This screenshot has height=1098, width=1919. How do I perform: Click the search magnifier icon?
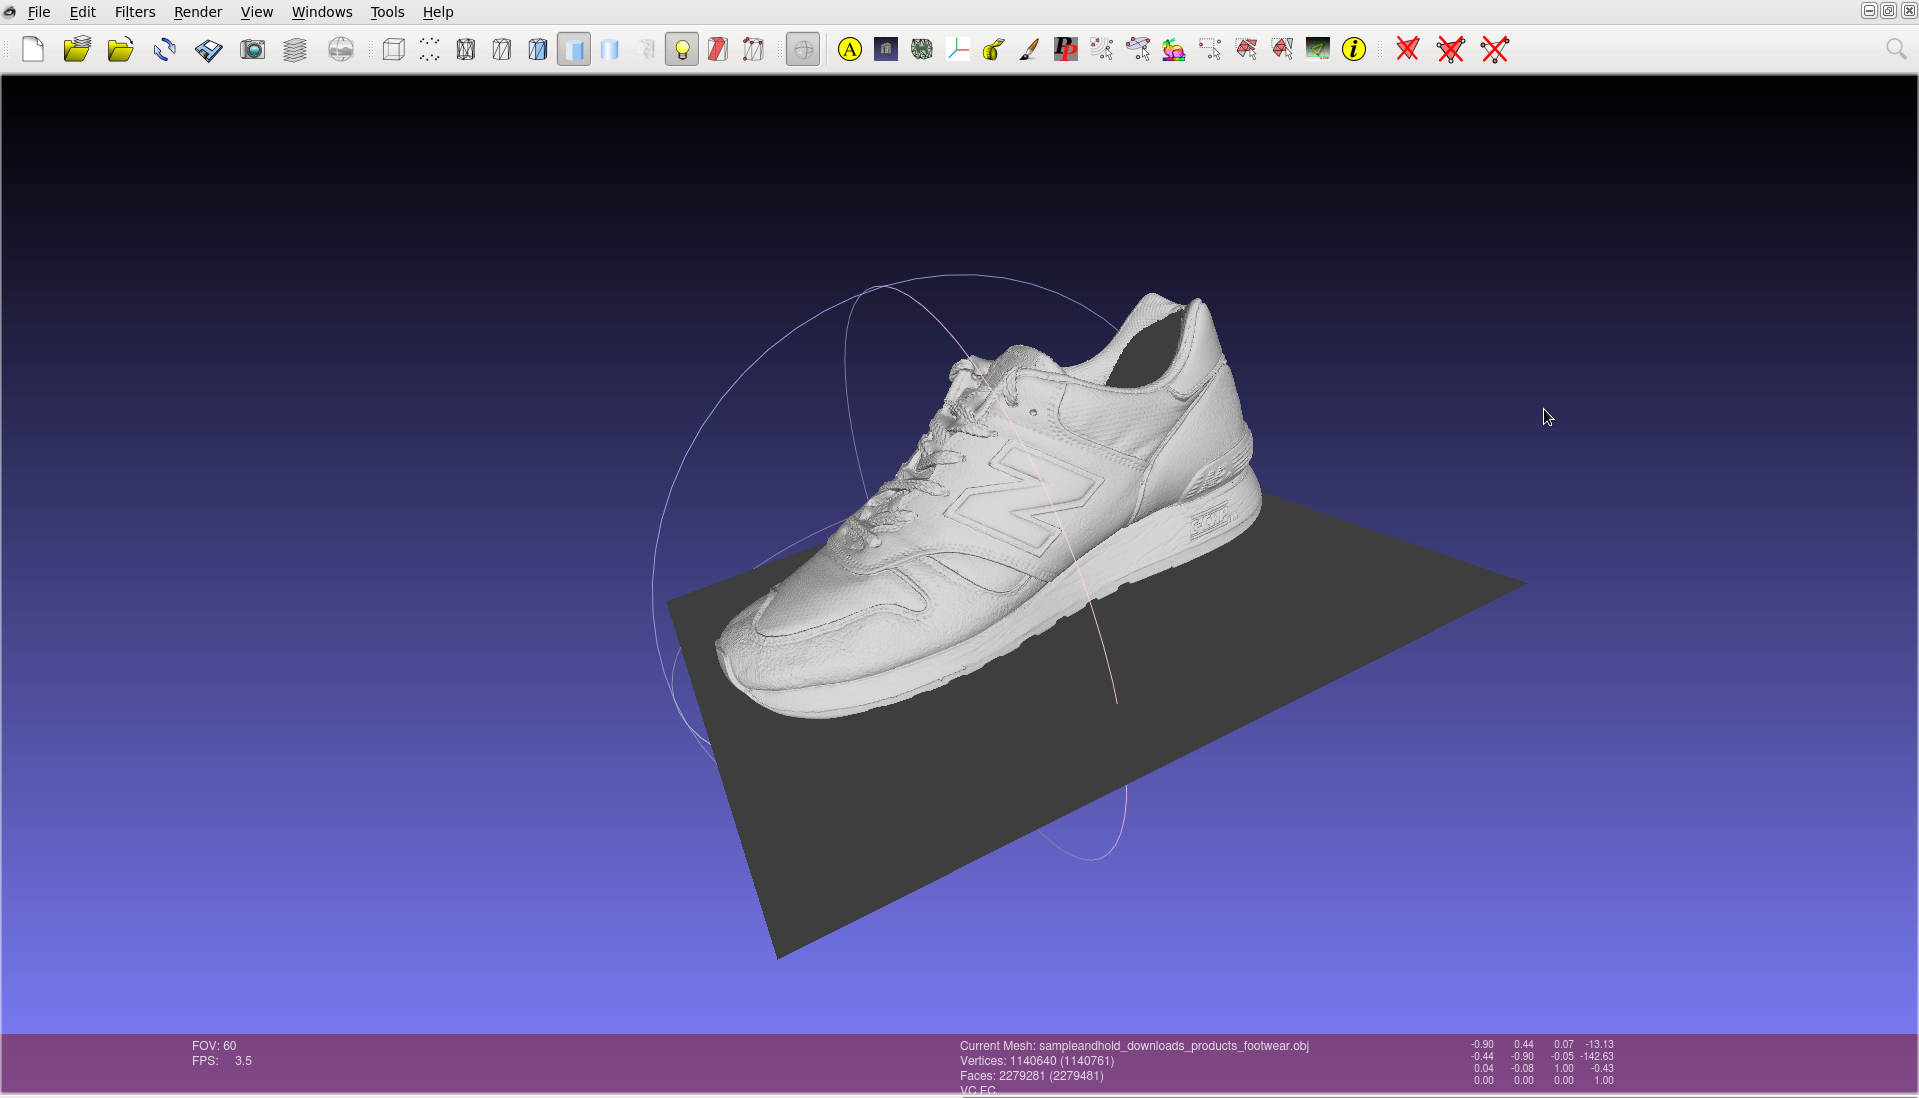pos(1896,49)
